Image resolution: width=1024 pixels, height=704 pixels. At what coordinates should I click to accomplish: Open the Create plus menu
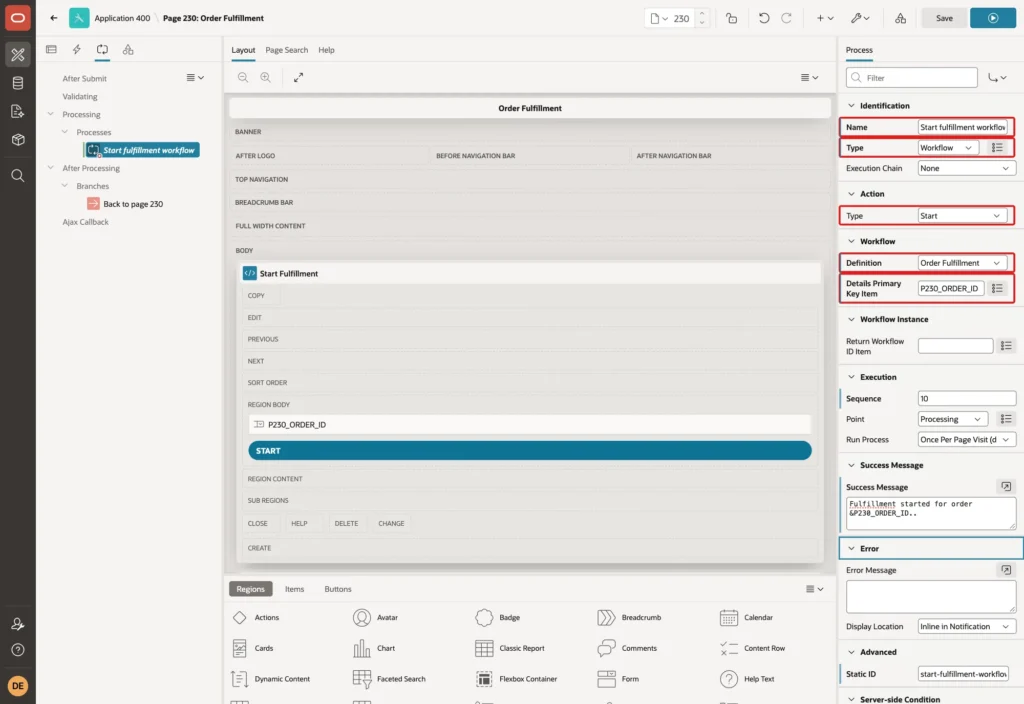point(825,18)
